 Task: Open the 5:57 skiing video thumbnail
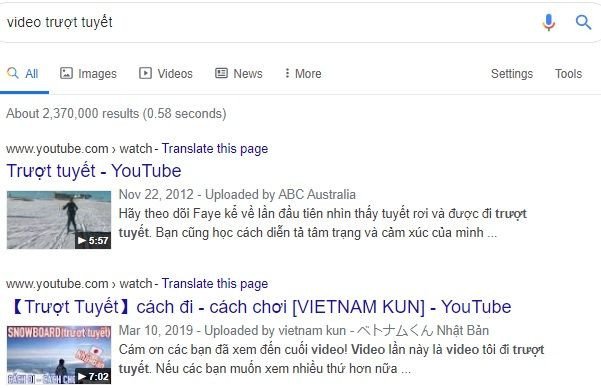(x=59, y=220)
